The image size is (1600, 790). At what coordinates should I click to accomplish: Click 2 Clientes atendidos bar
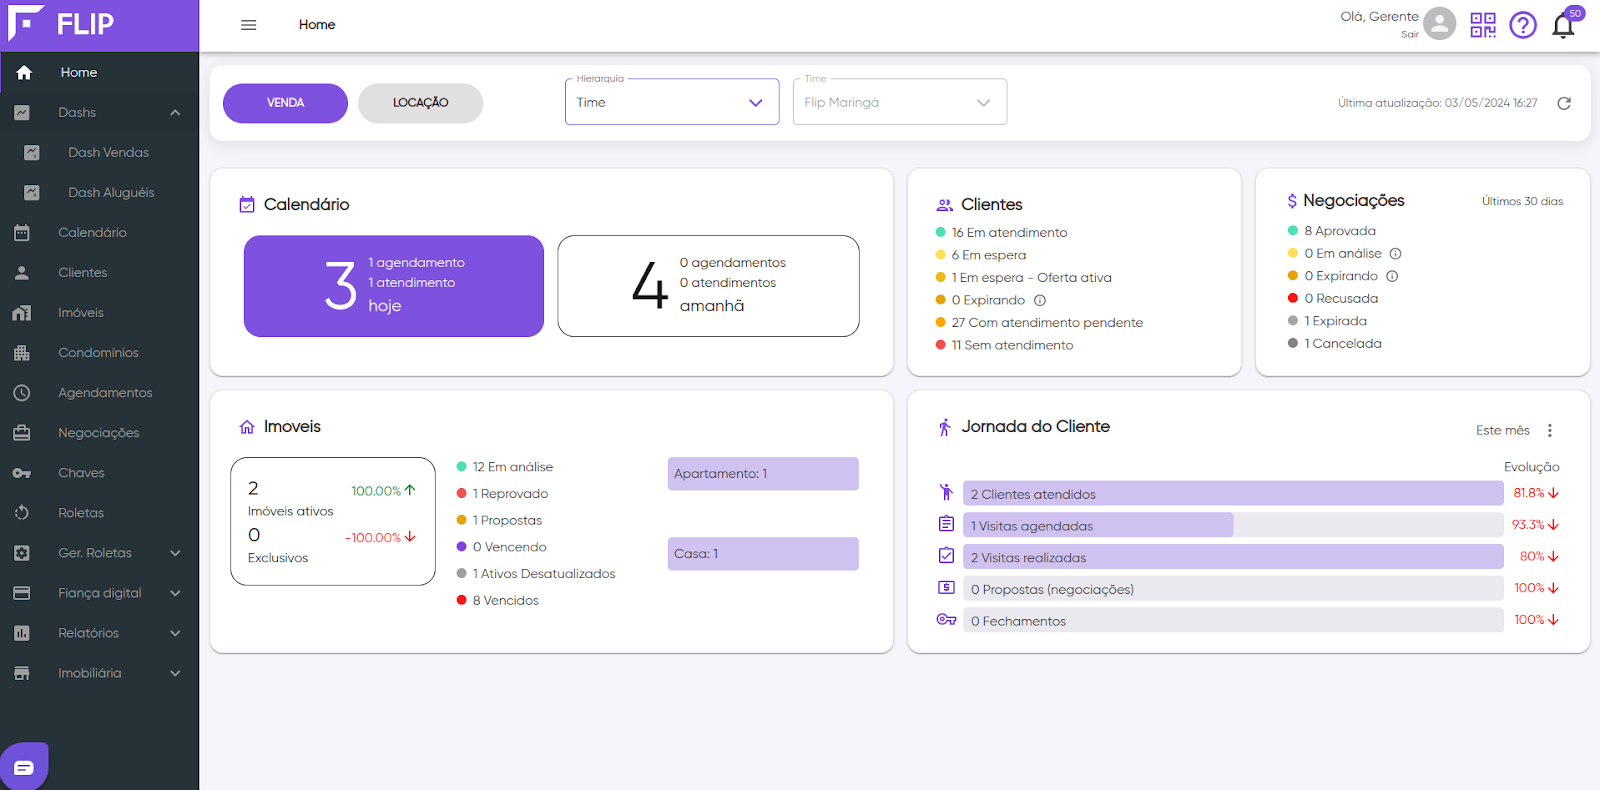tap(1233, 494)
